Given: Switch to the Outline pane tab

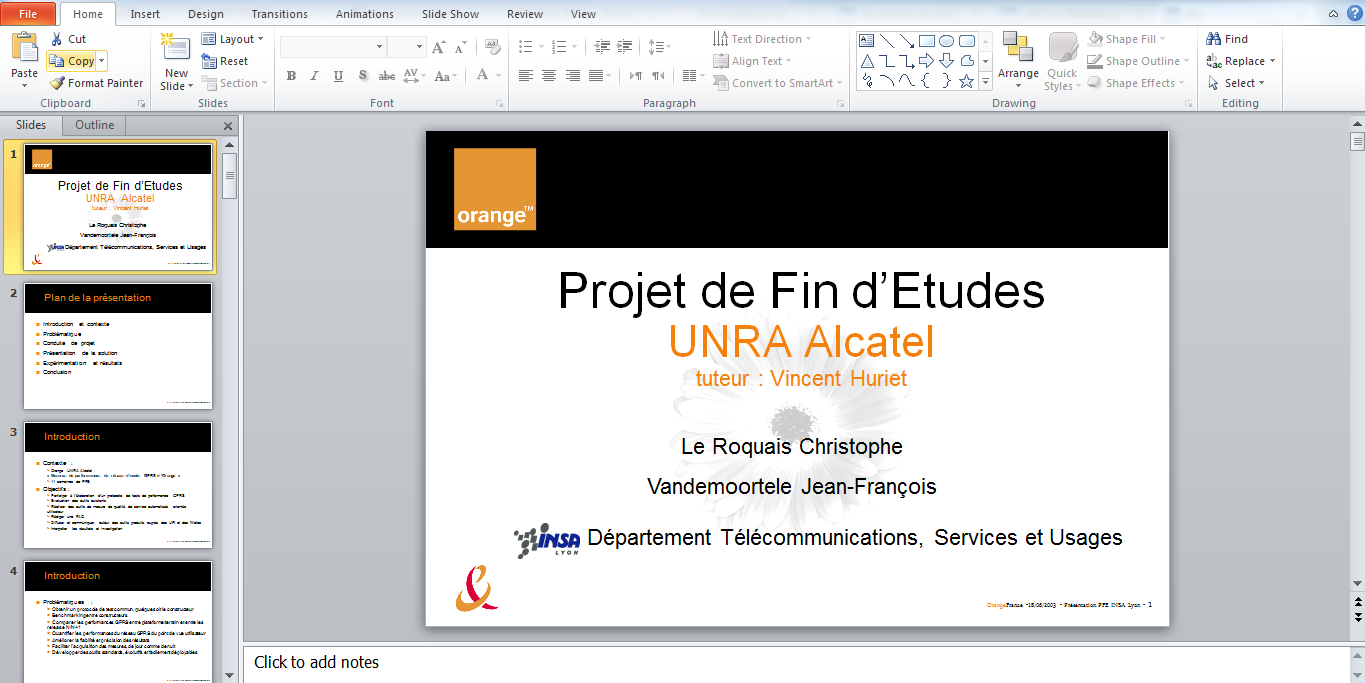Looking at the screenshot, I should point(95,125).
